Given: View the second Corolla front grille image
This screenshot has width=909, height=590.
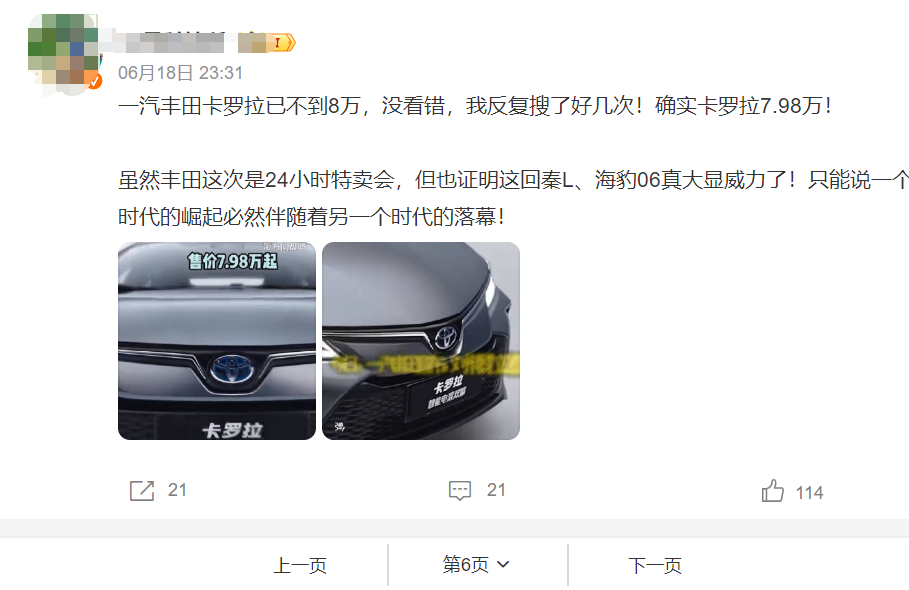Looking at the screenshot, I should tap(421, 341).
